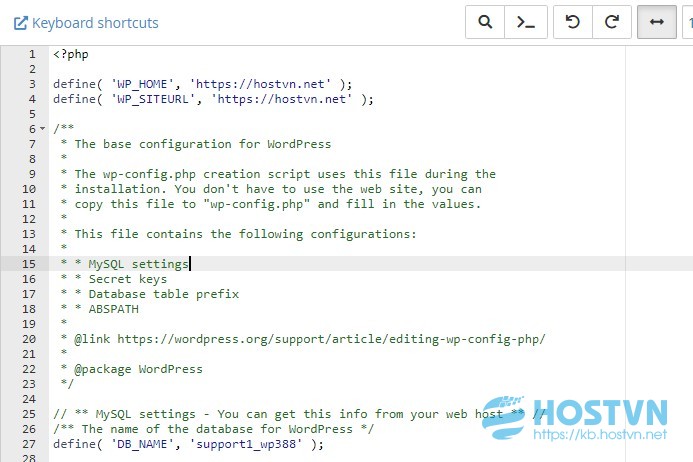The height and width of the screenshot is (462, 693).
Task: Open the Keyboard shortcuts link
Action: pos(86,23)
